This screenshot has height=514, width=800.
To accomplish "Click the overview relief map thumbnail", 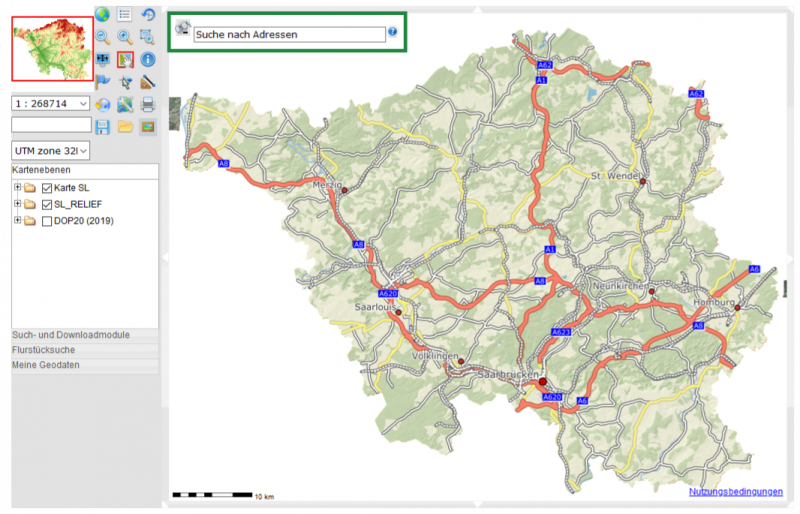I will 53,48.
